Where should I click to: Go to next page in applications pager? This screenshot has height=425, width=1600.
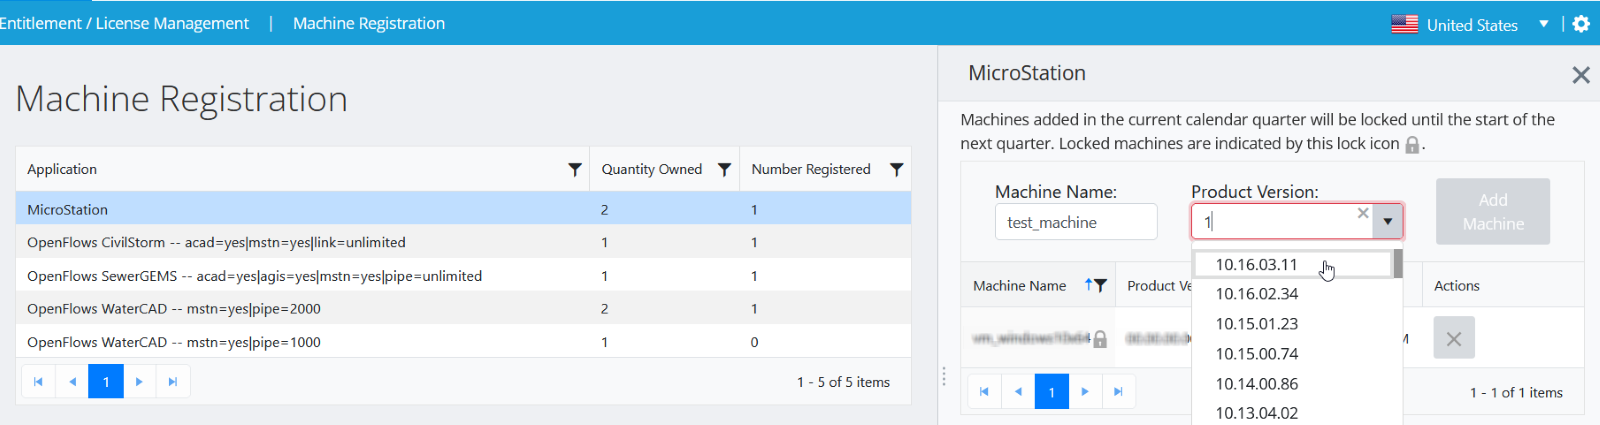139,381
